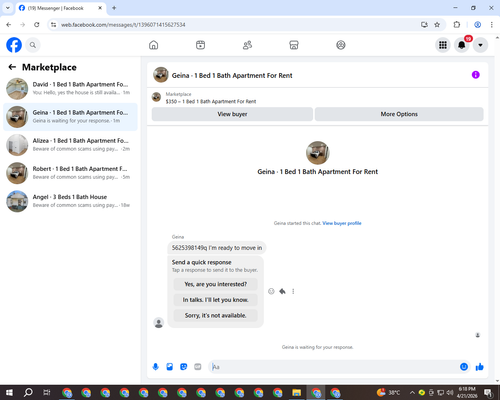Send quick reply 'In talks. I'll let you know.'

216,300
